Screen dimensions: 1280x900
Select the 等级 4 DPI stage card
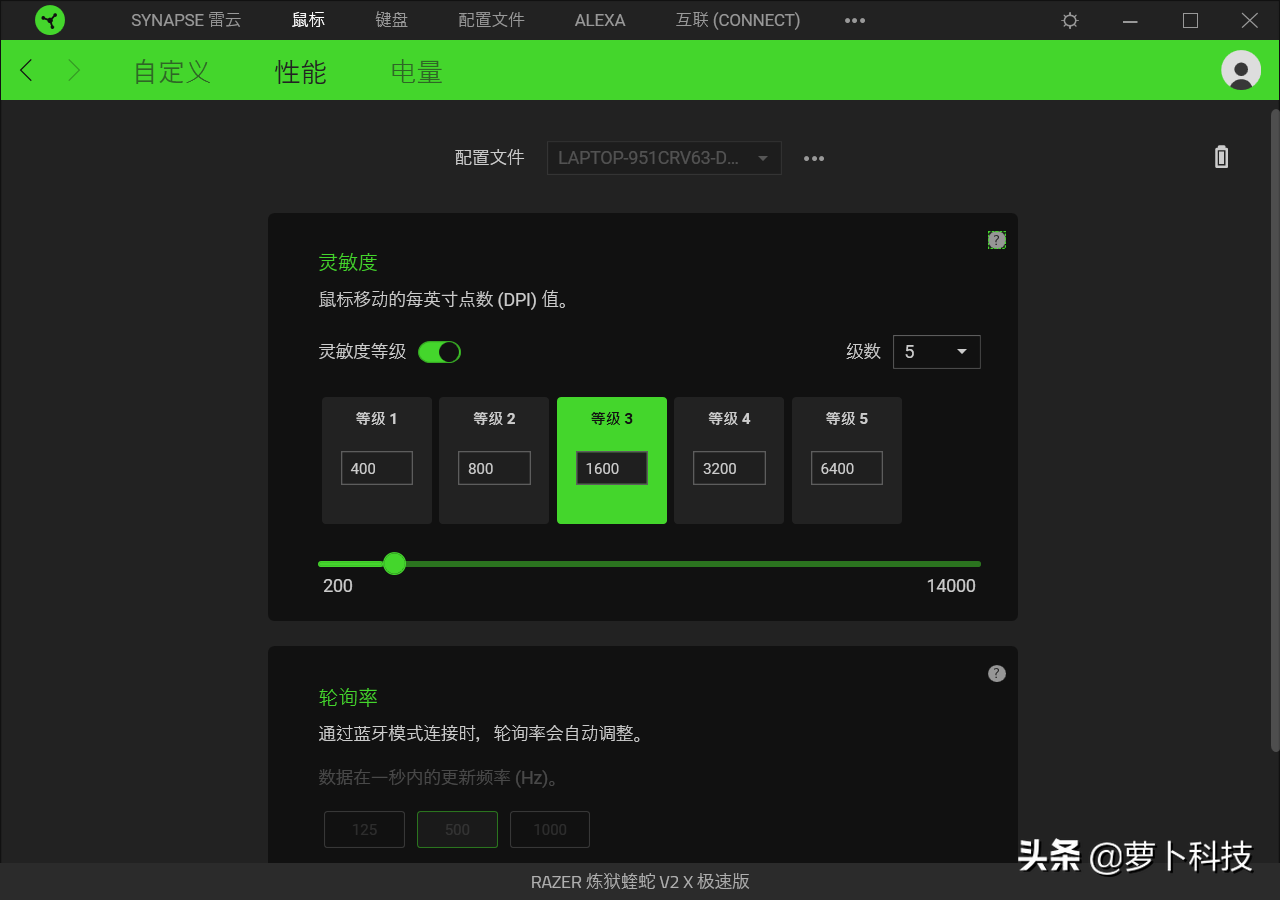(x=729, y=460)
